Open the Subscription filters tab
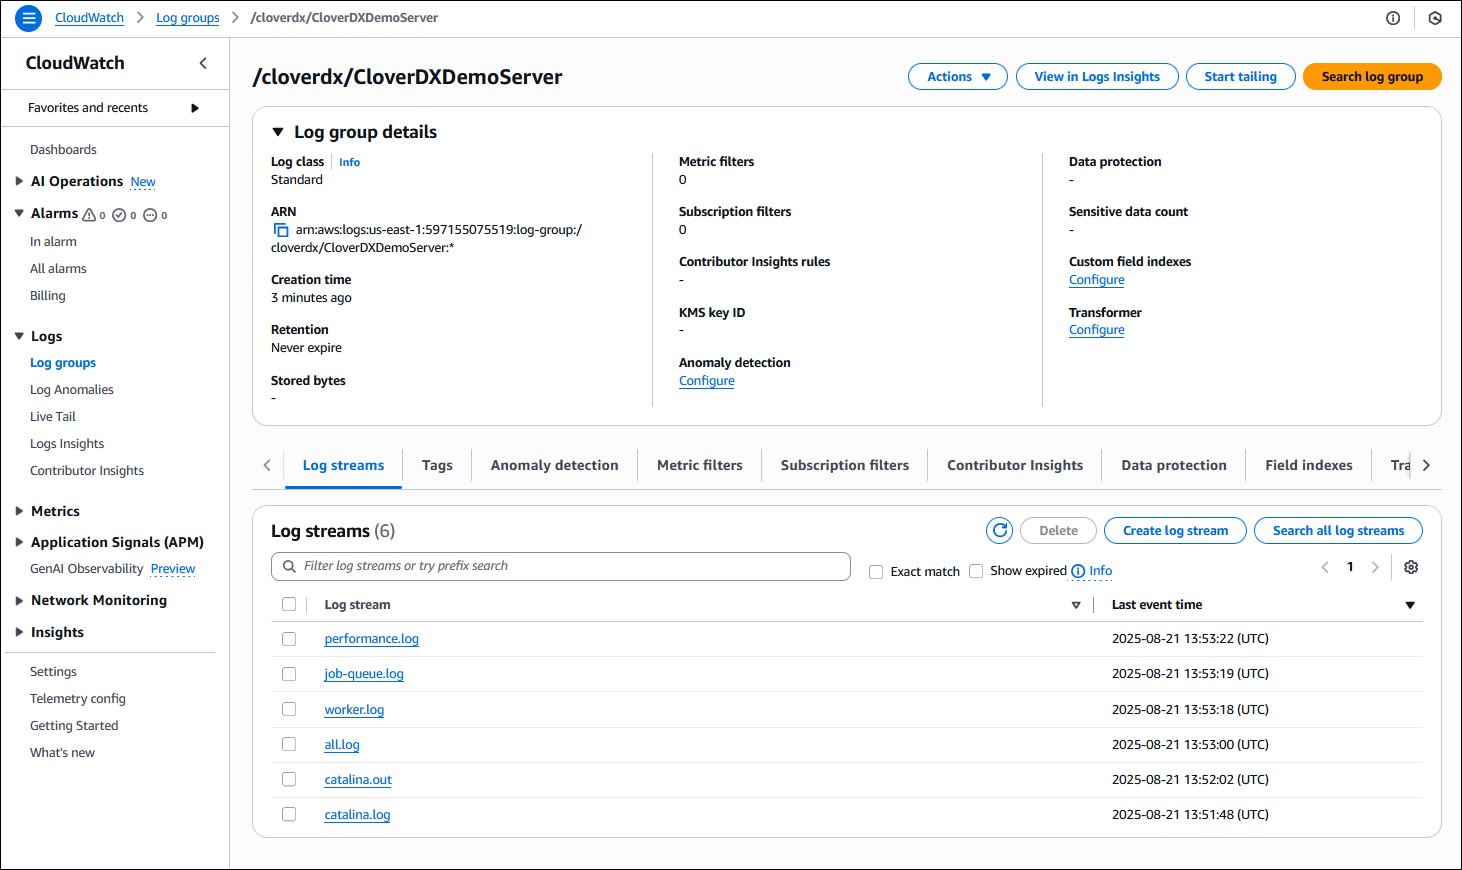Viewport: 1462px width, 870px height. 845,464
